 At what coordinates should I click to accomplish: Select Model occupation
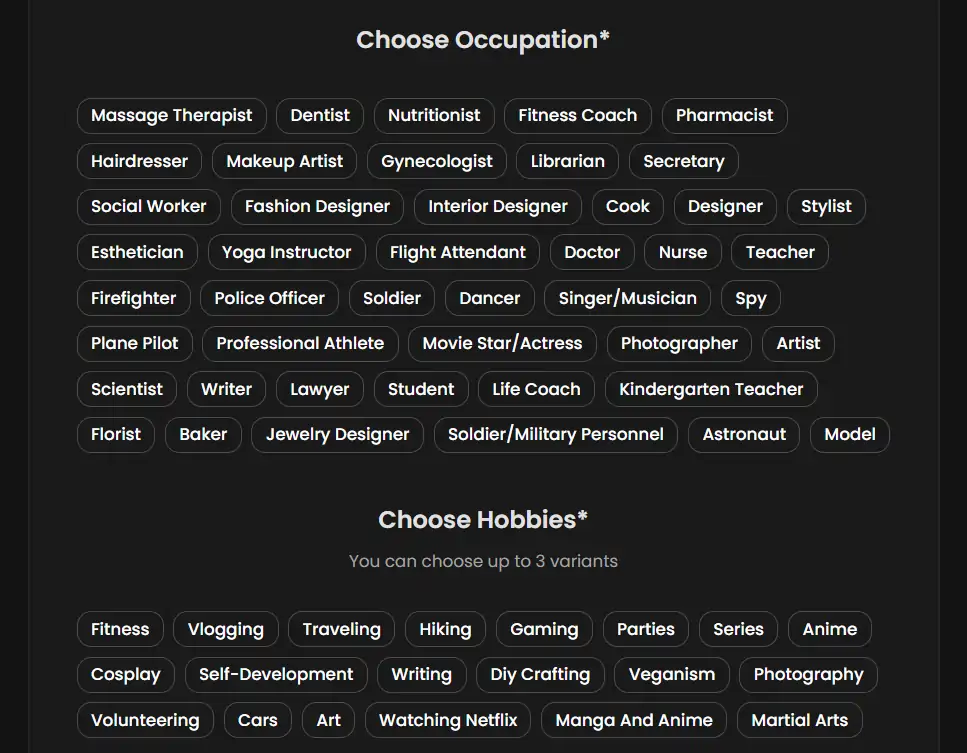[x=849, y=435]
